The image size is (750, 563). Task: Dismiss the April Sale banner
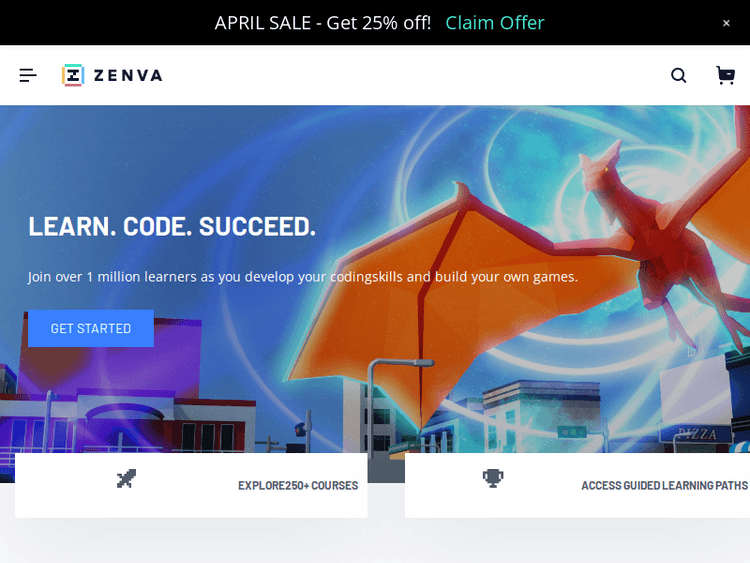click(x=726, y=23)
